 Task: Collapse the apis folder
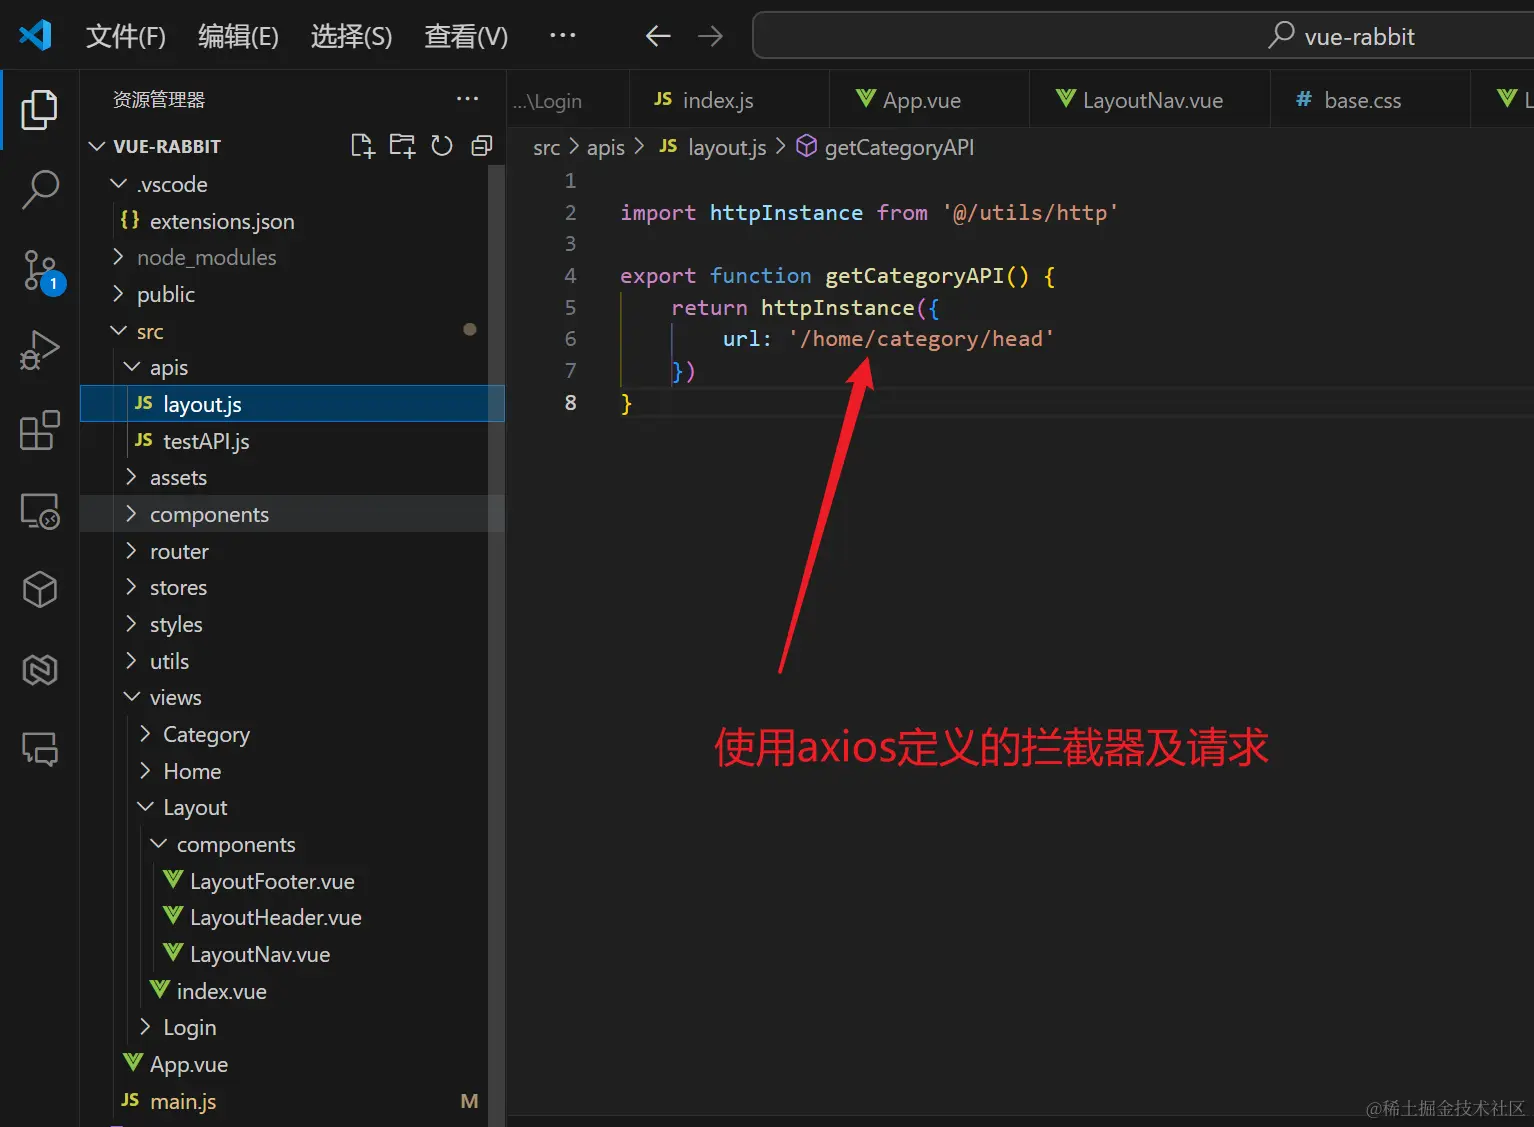tap(131, 367)
